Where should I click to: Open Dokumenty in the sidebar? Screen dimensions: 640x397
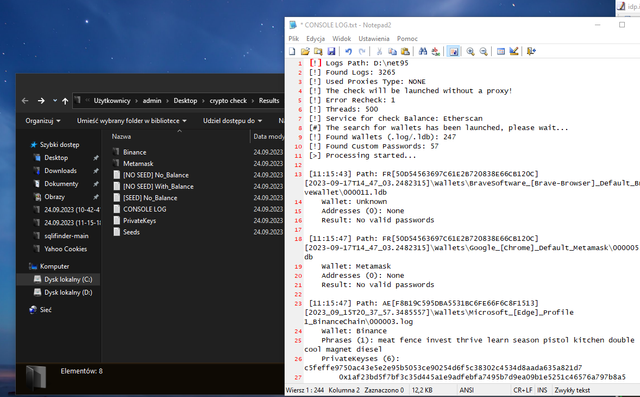coord(61,184)
